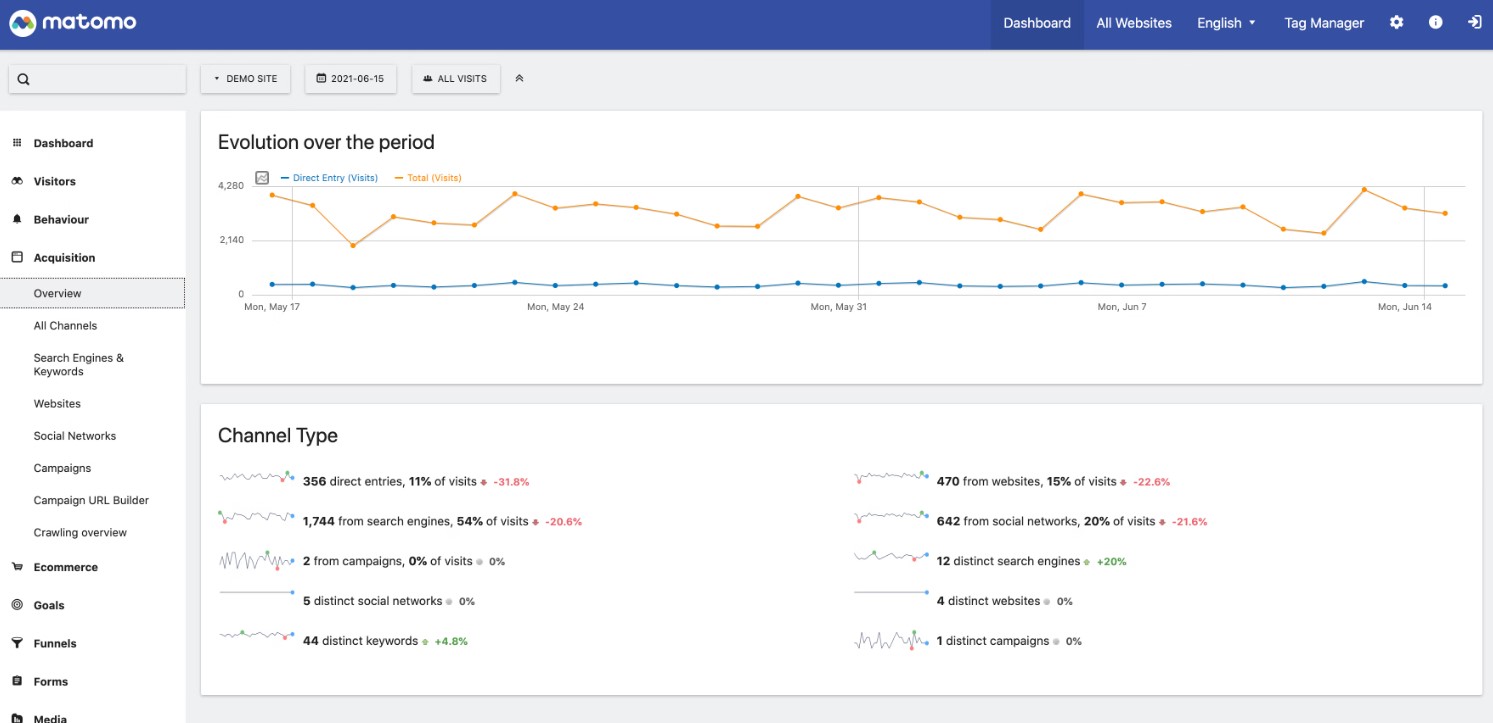Open the Campaign URL Builder page
Screen dimensions: 1493x723
point(91,500)
